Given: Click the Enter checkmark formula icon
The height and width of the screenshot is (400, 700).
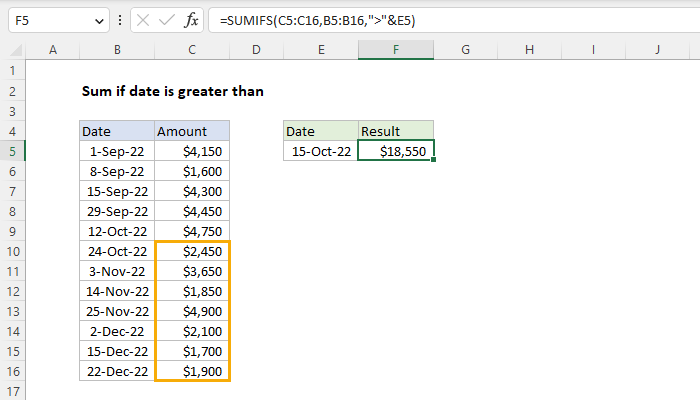Looking at the screenshot, I should [167, 21].
